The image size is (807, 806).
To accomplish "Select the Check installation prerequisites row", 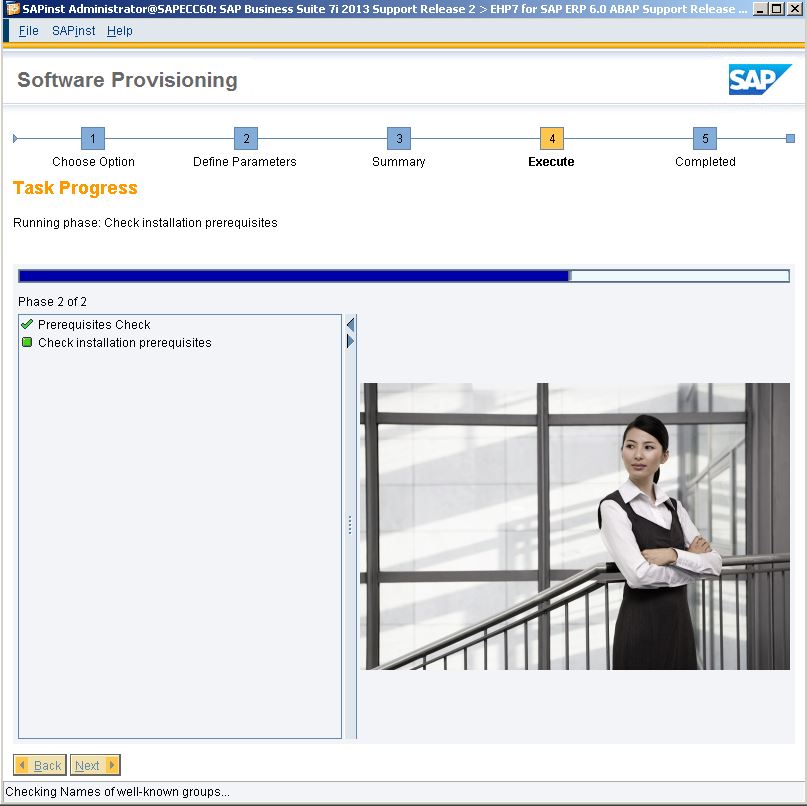I will tap(180, 343).
